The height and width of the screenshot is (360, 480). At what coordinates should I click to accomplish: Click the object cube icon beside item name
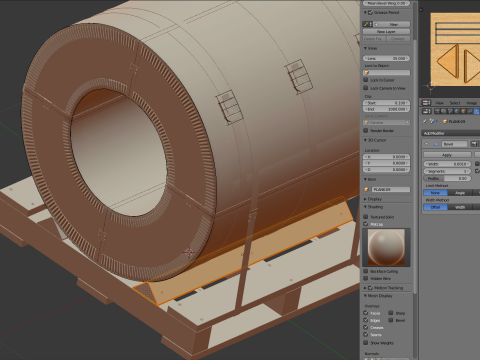[367, 189]
